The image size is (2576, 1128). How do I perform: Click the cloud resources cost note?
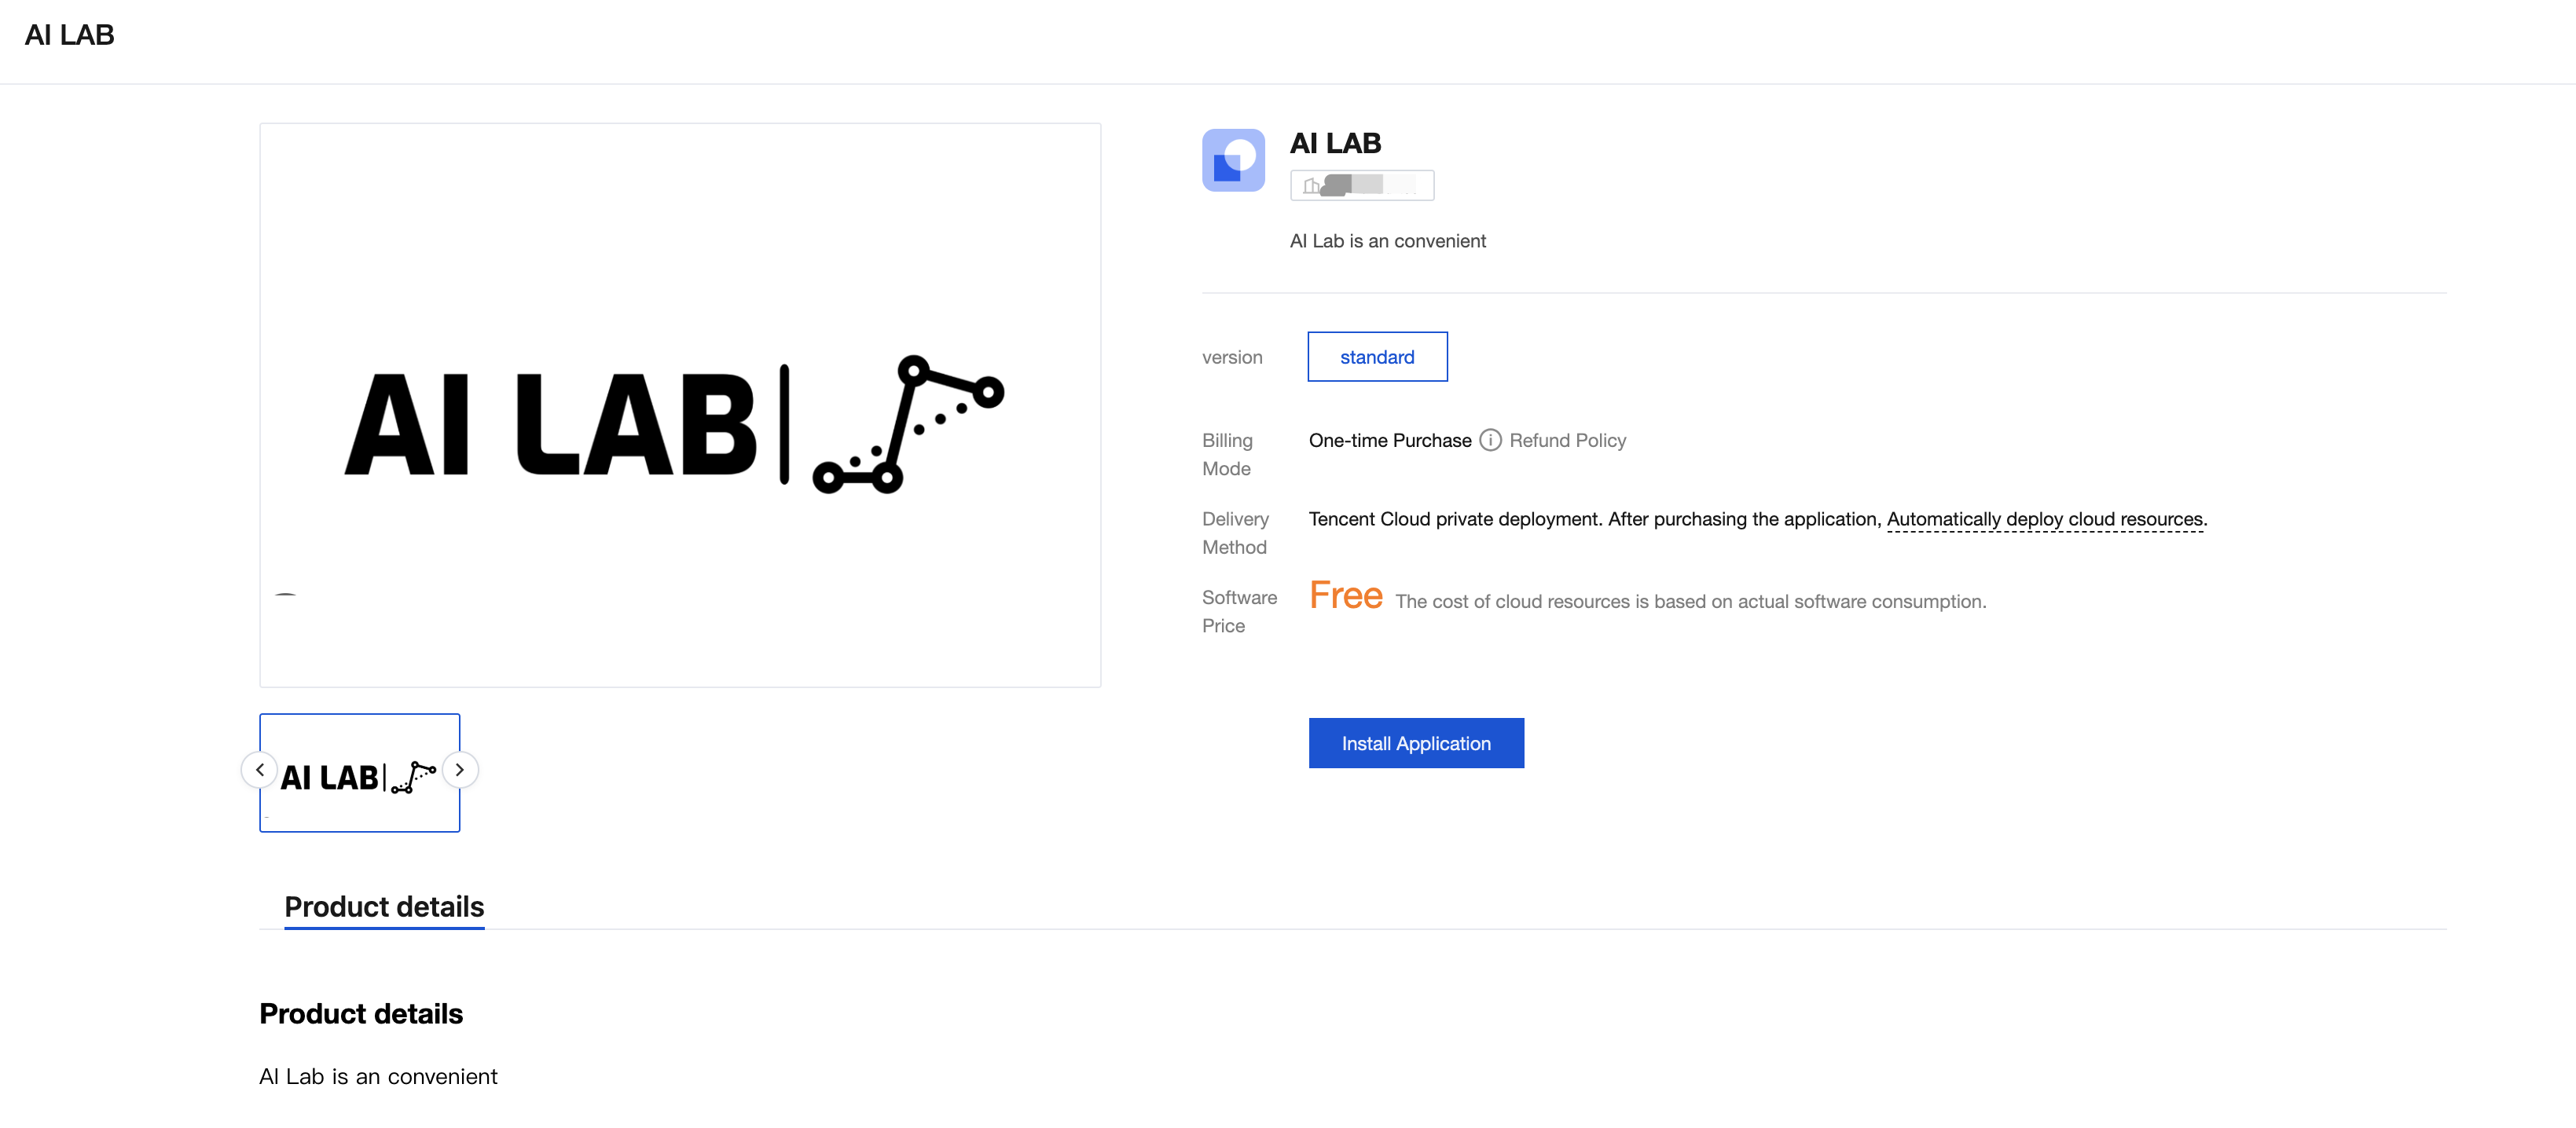coord(1690,601)
